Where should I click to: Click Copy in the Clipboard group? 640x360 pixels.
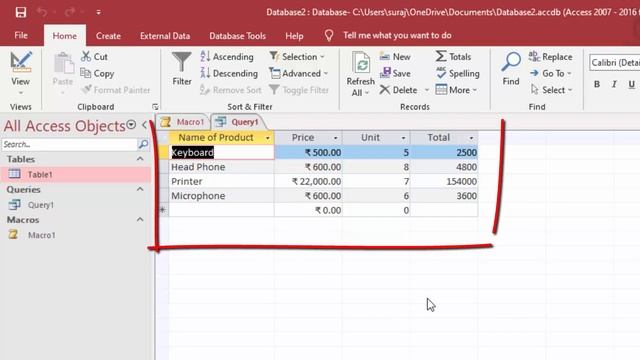click(x=98, y=73)
